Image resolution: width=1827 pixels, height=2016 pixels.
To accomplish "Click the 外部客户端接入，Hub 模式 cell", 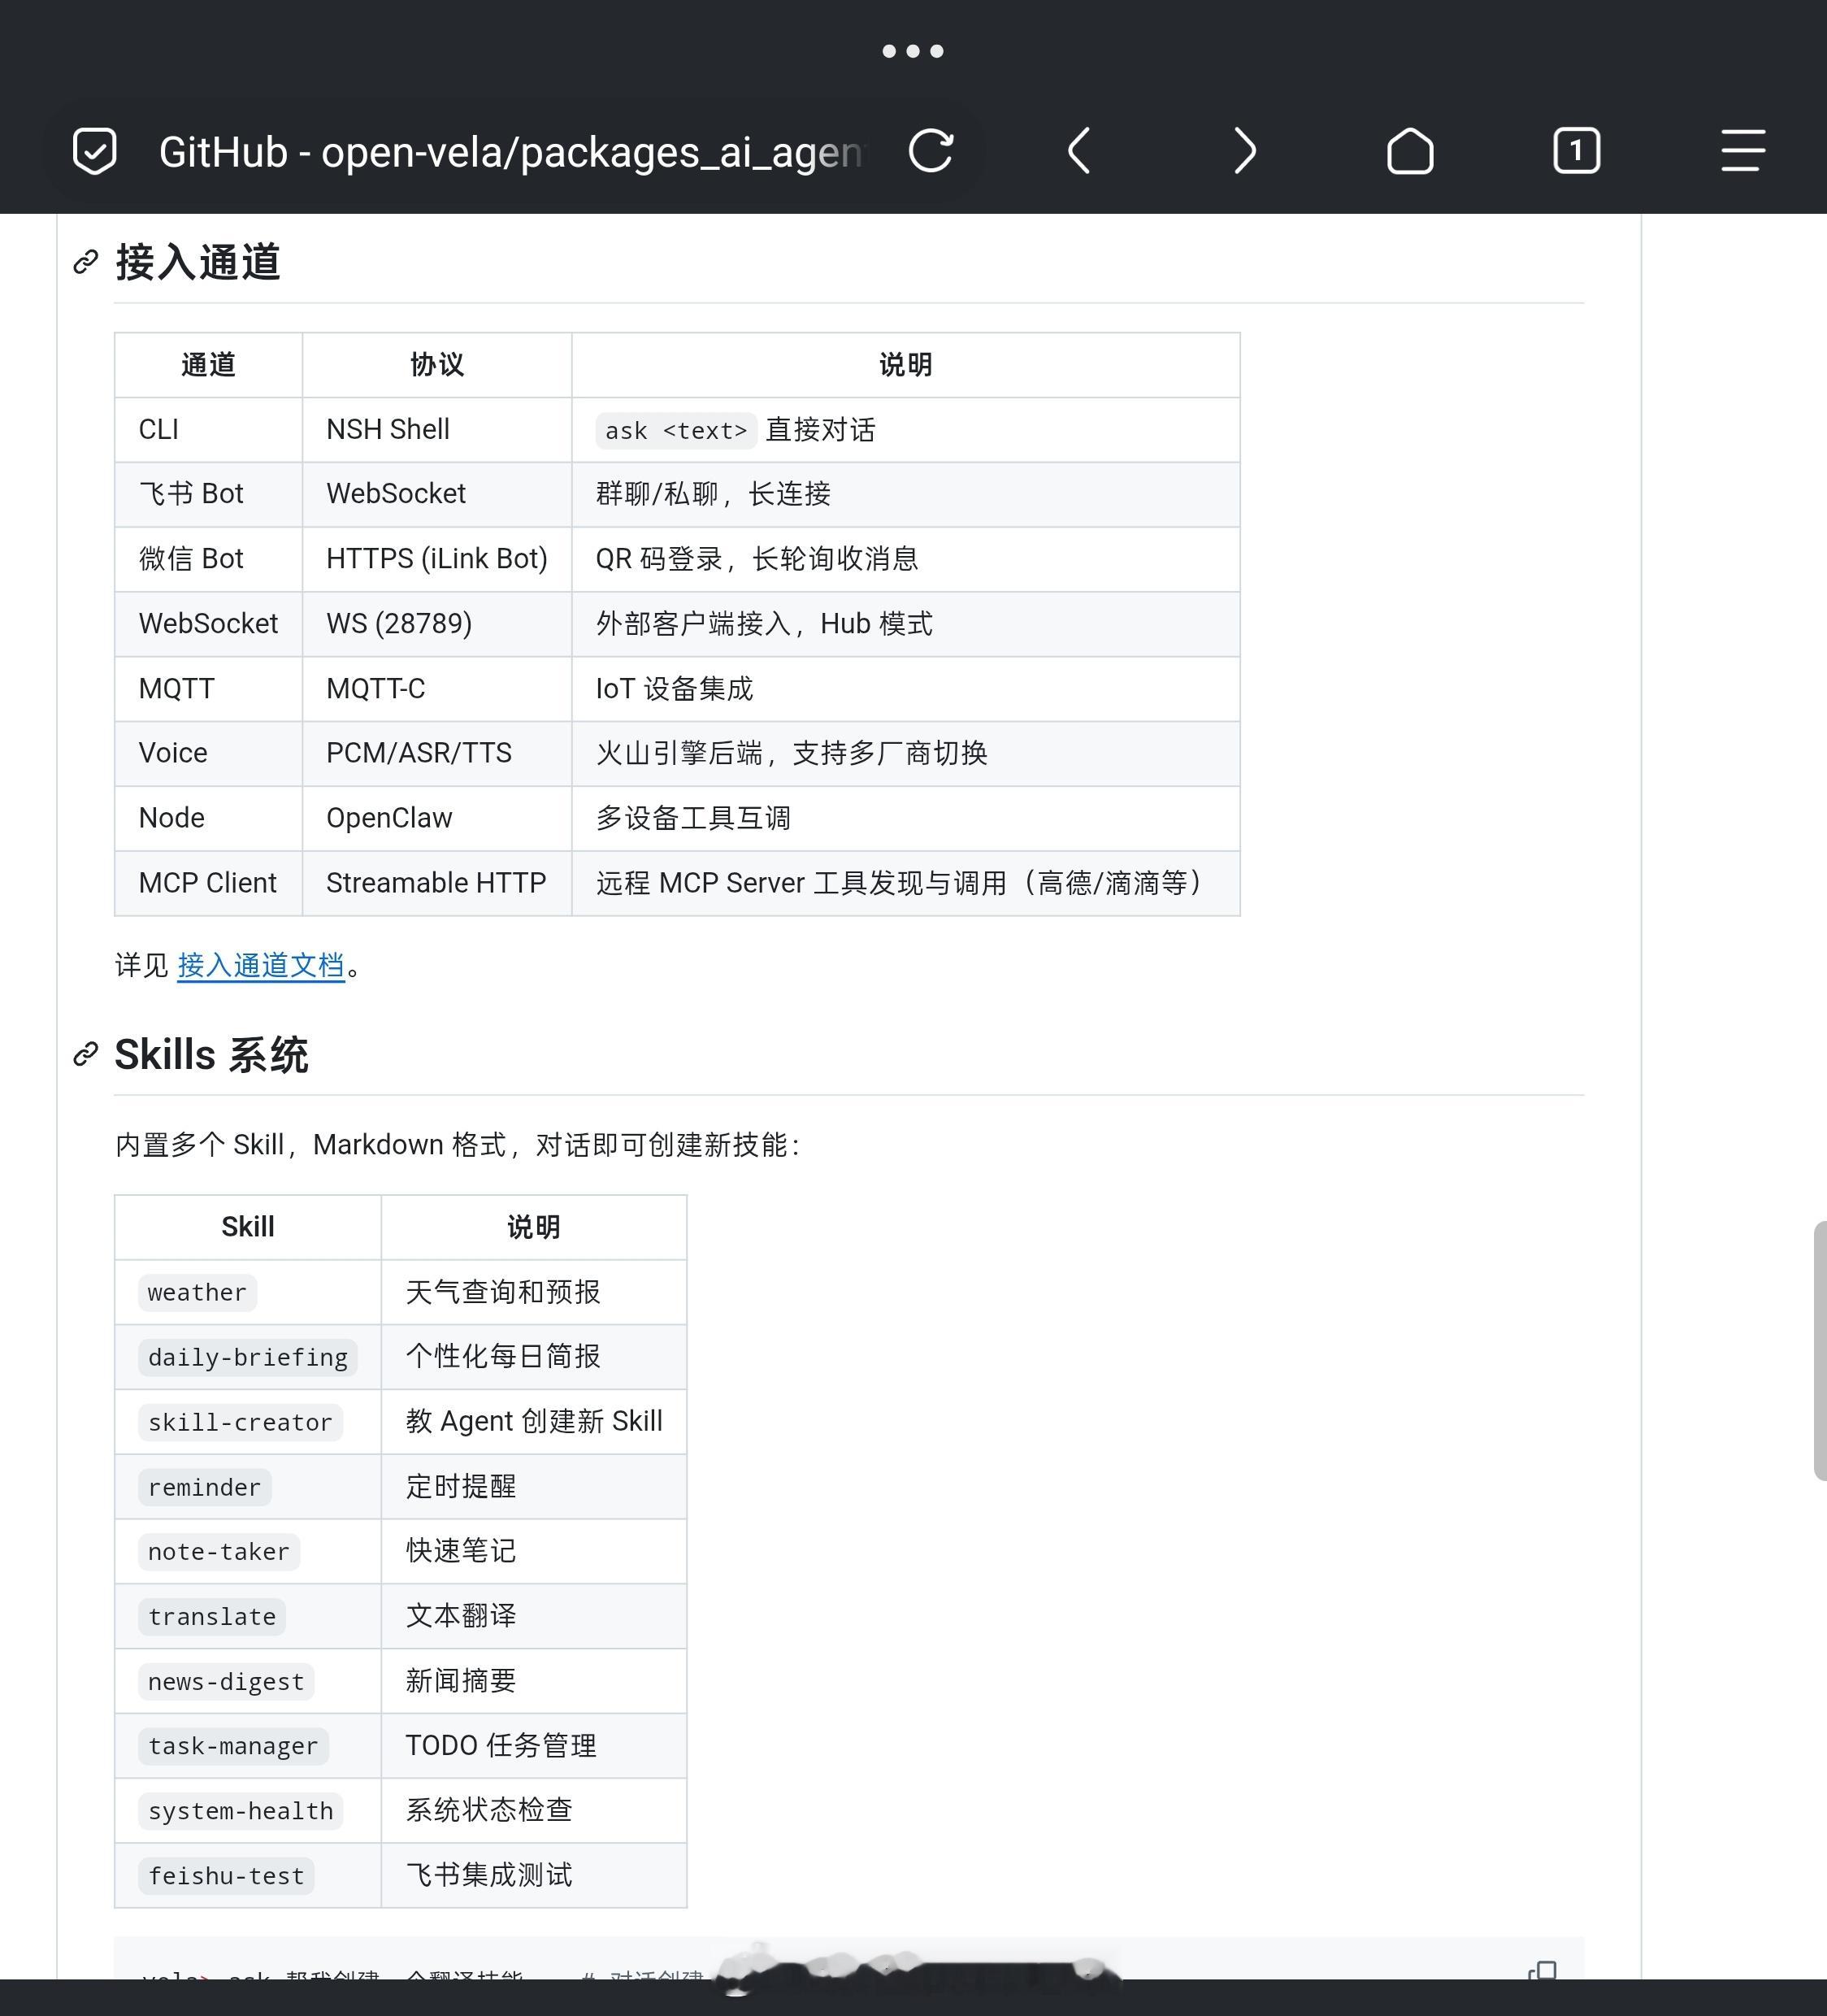I will point(906,624).
